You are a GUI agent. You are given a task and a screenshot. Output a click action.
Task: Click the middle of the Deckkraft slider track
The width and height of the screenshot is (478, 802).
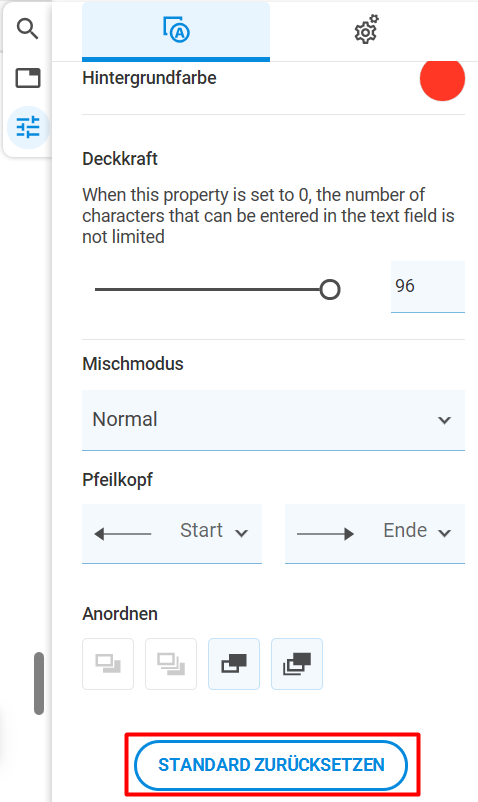pyautogui.click(x=212, y=289)
